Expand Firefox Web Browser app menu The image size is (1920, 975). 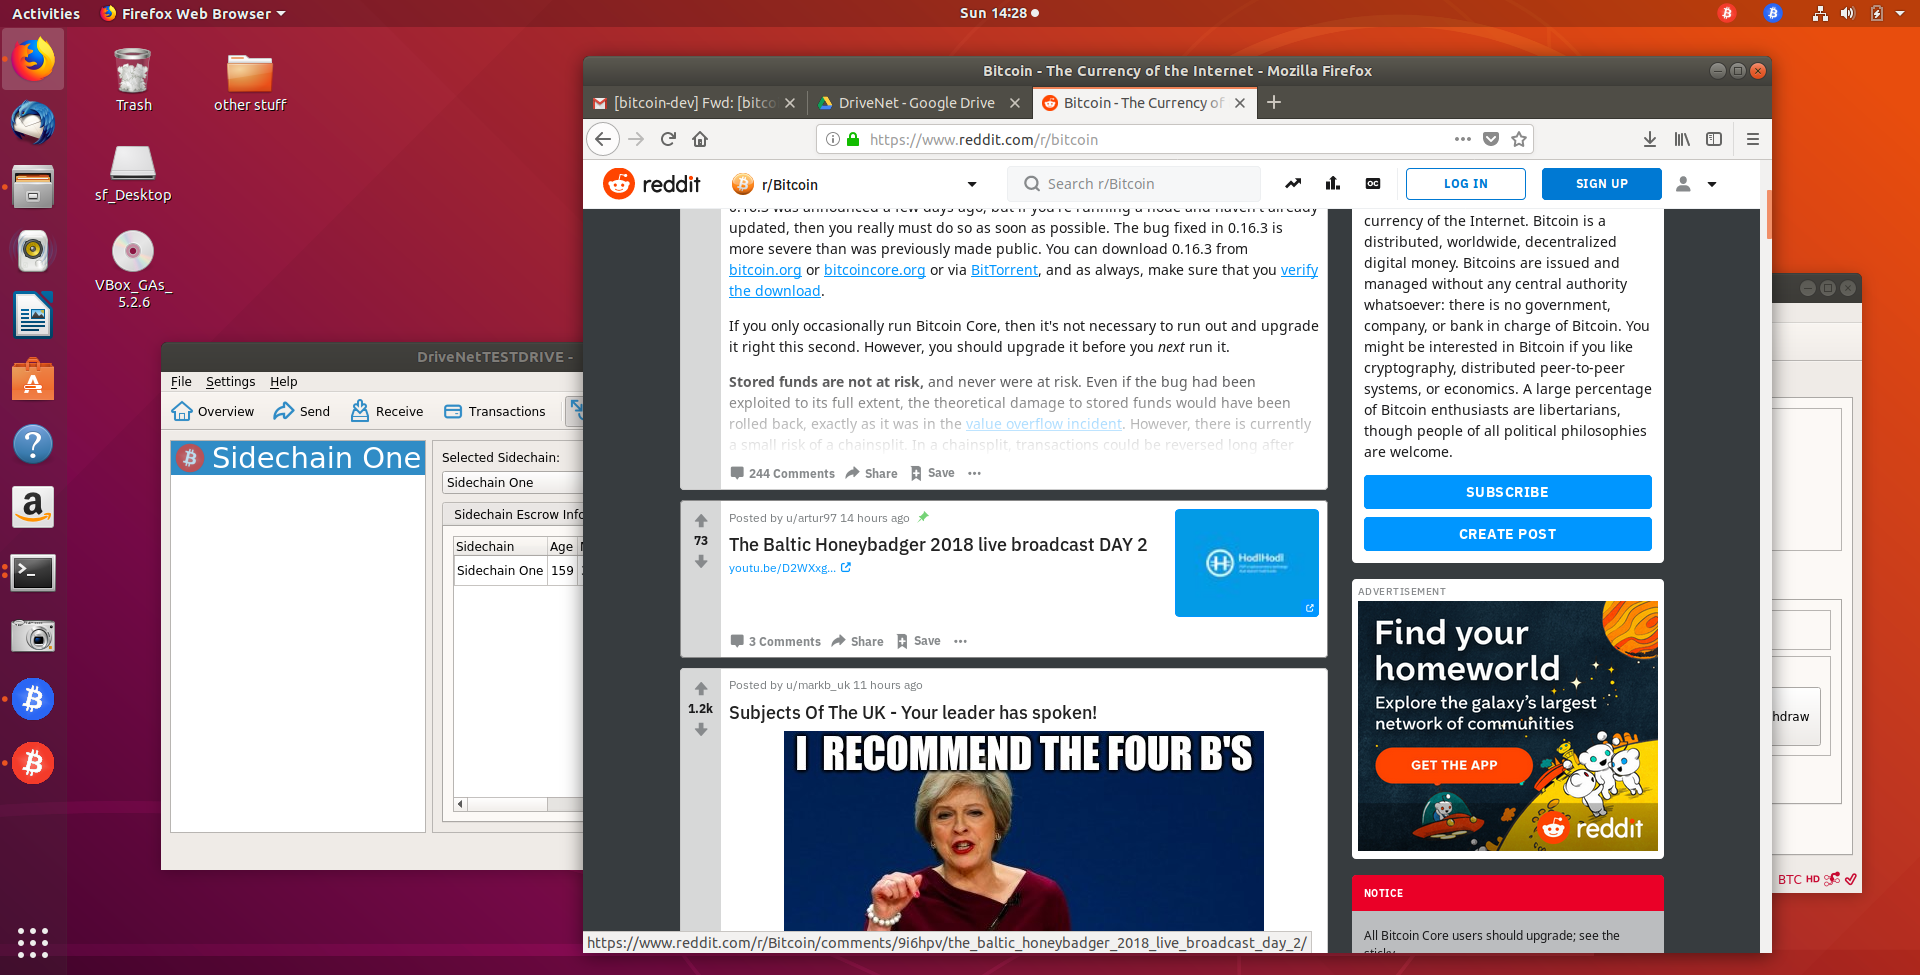(x=193, y=13)
